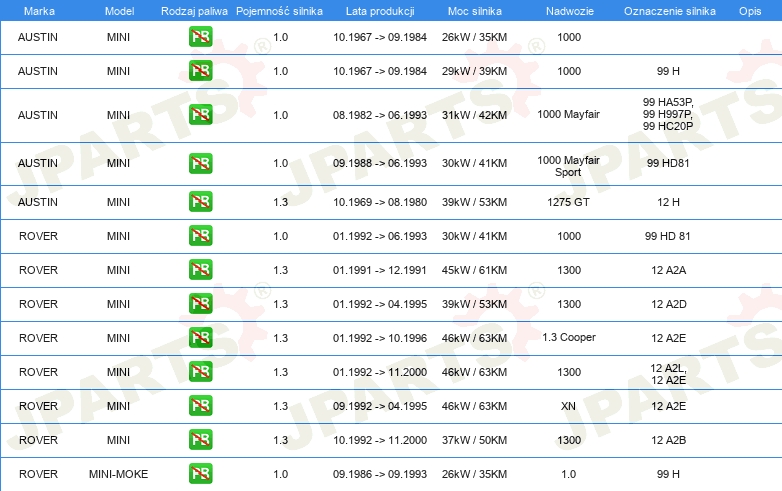Click the Marka column header
Viewport: 782px width, 491px height.
pyautogui.click(x=39, y=11)
